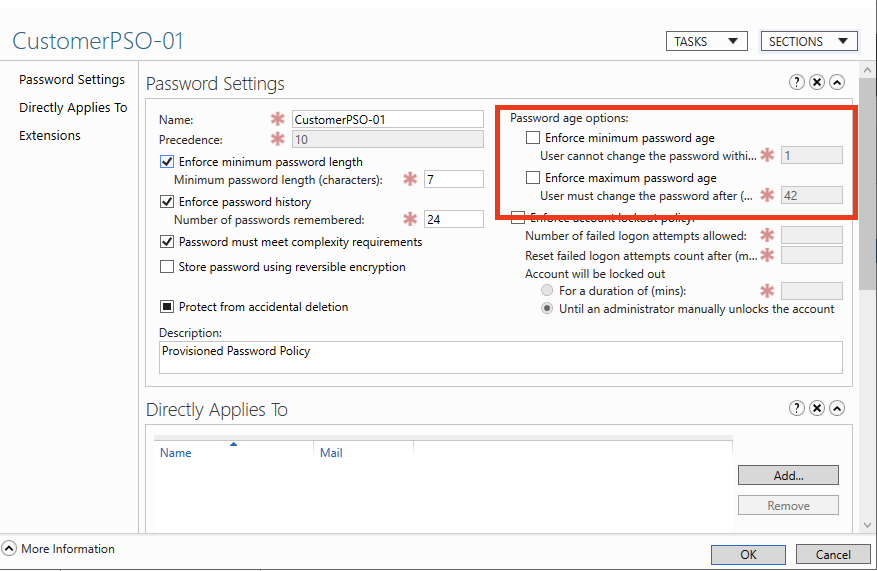
Task: Click help icon in Password Settings header
Action: [x=797, y=83]
